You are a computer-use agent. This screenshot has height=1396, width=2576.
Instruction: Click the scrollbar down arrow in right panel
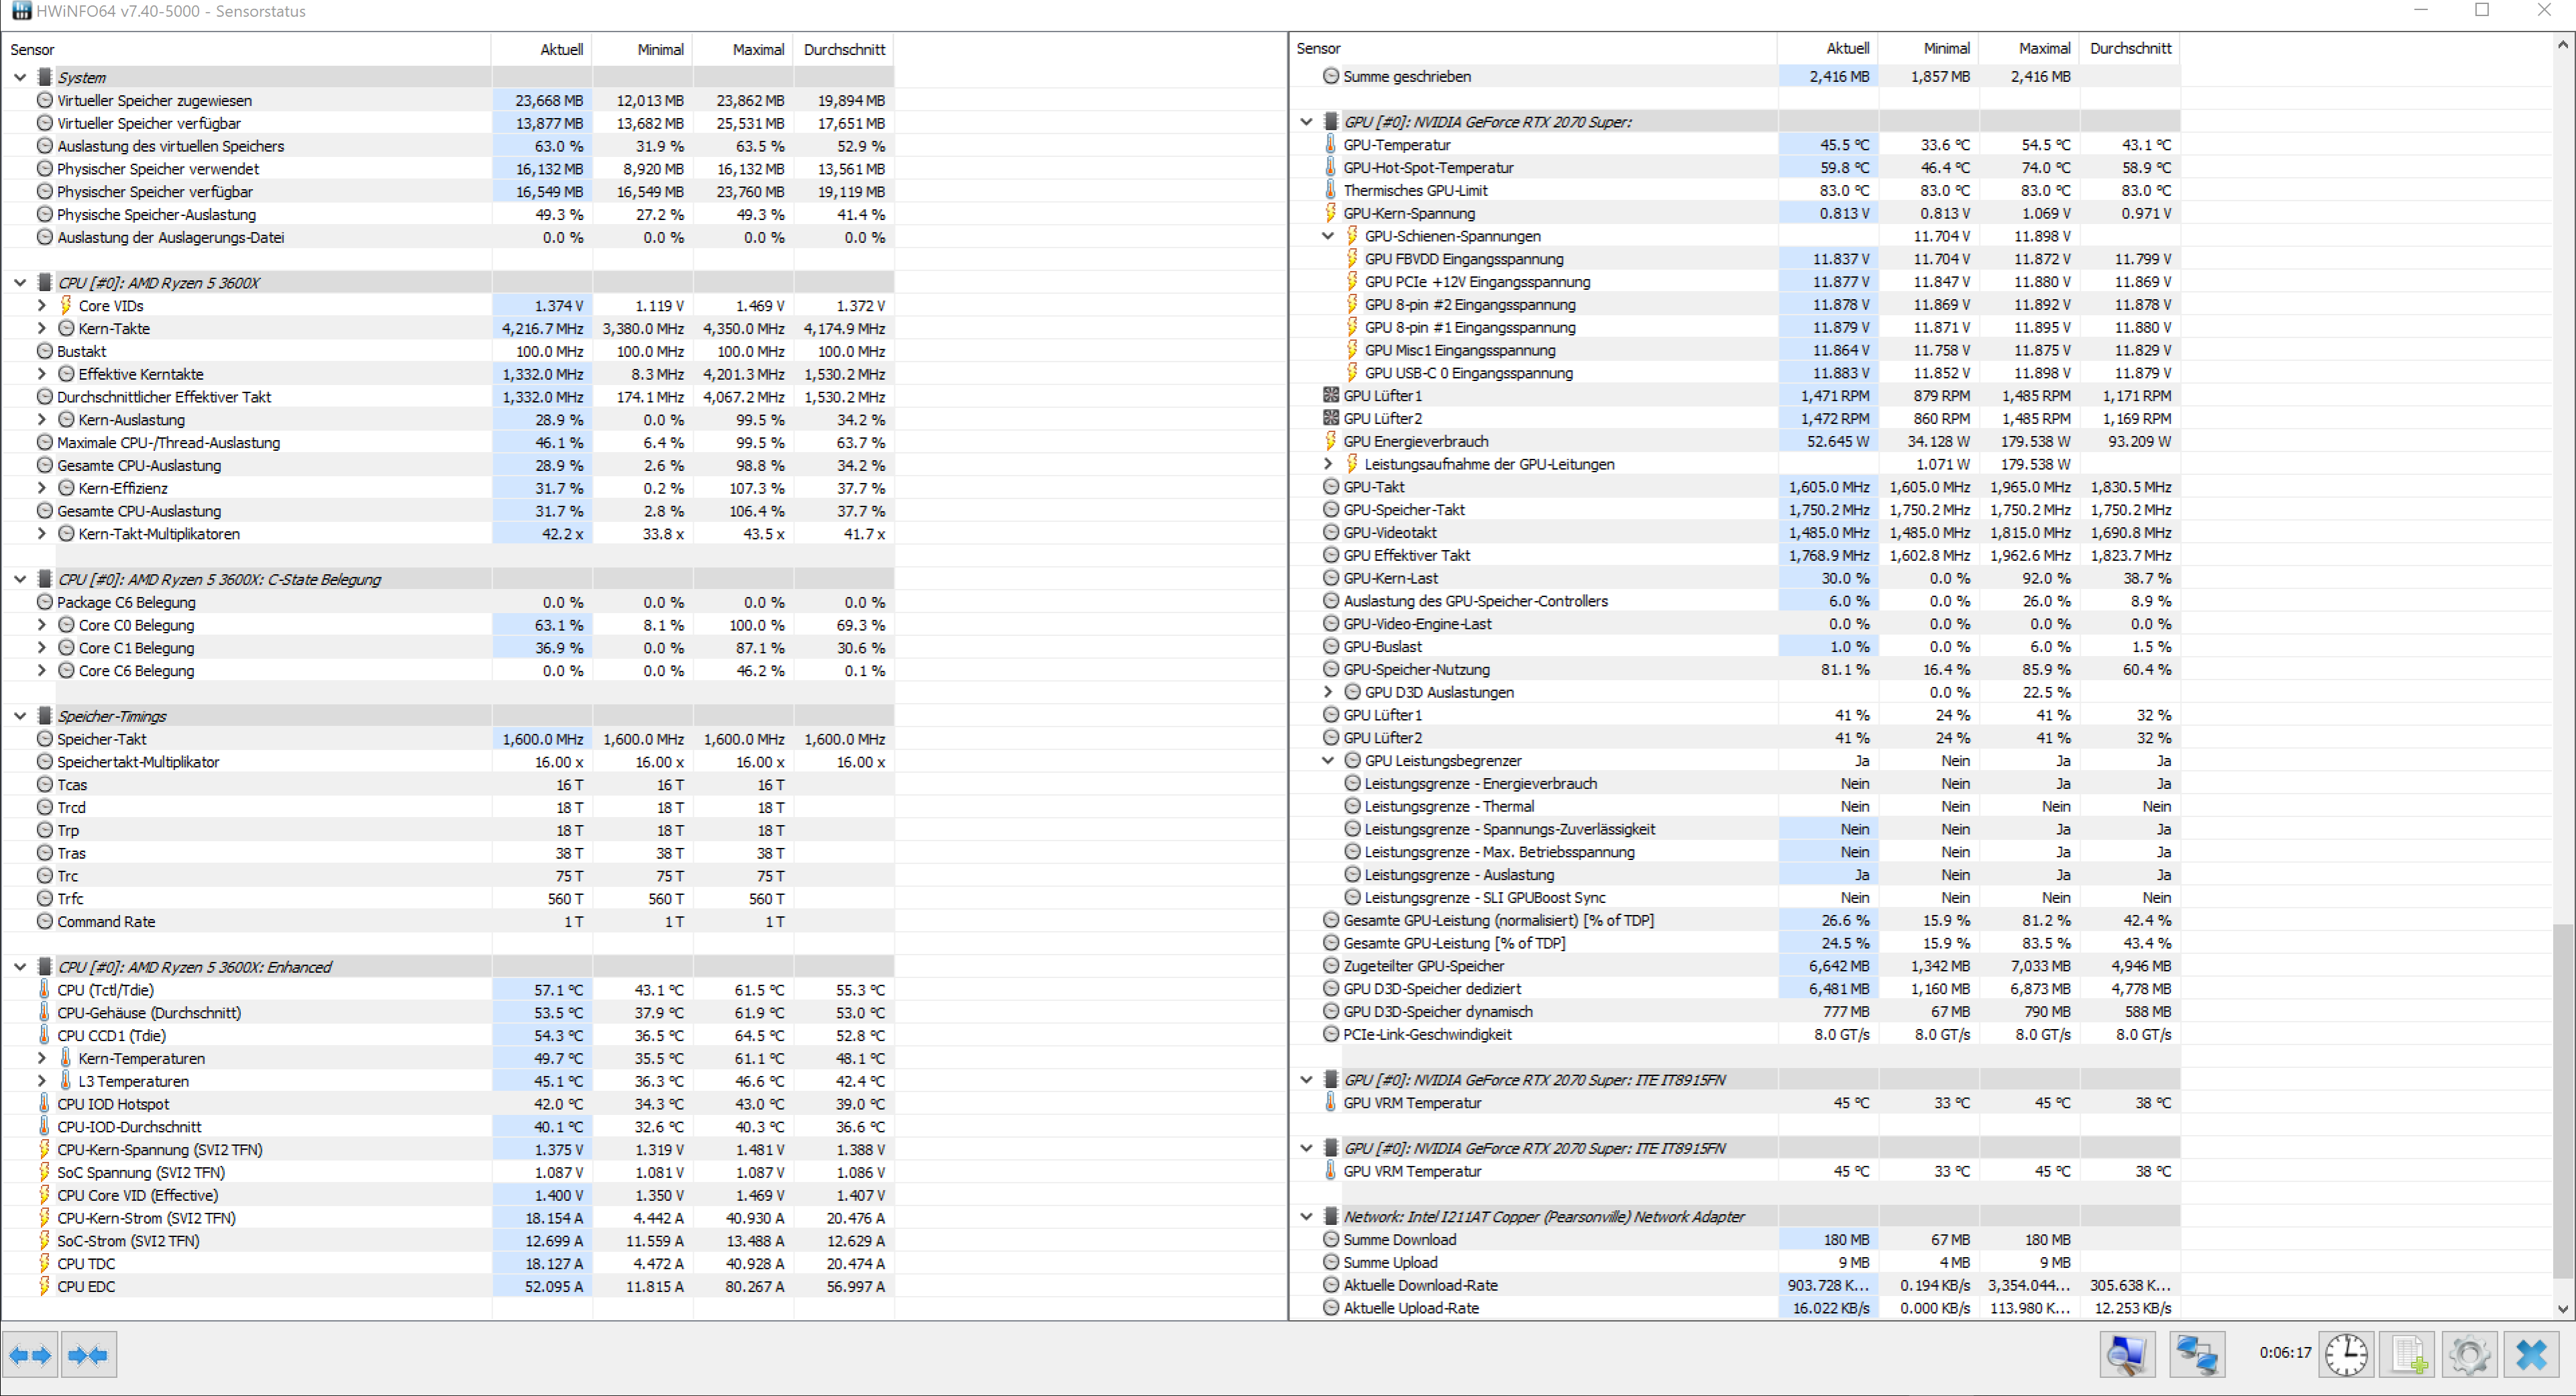[x=2562, y=1308]
